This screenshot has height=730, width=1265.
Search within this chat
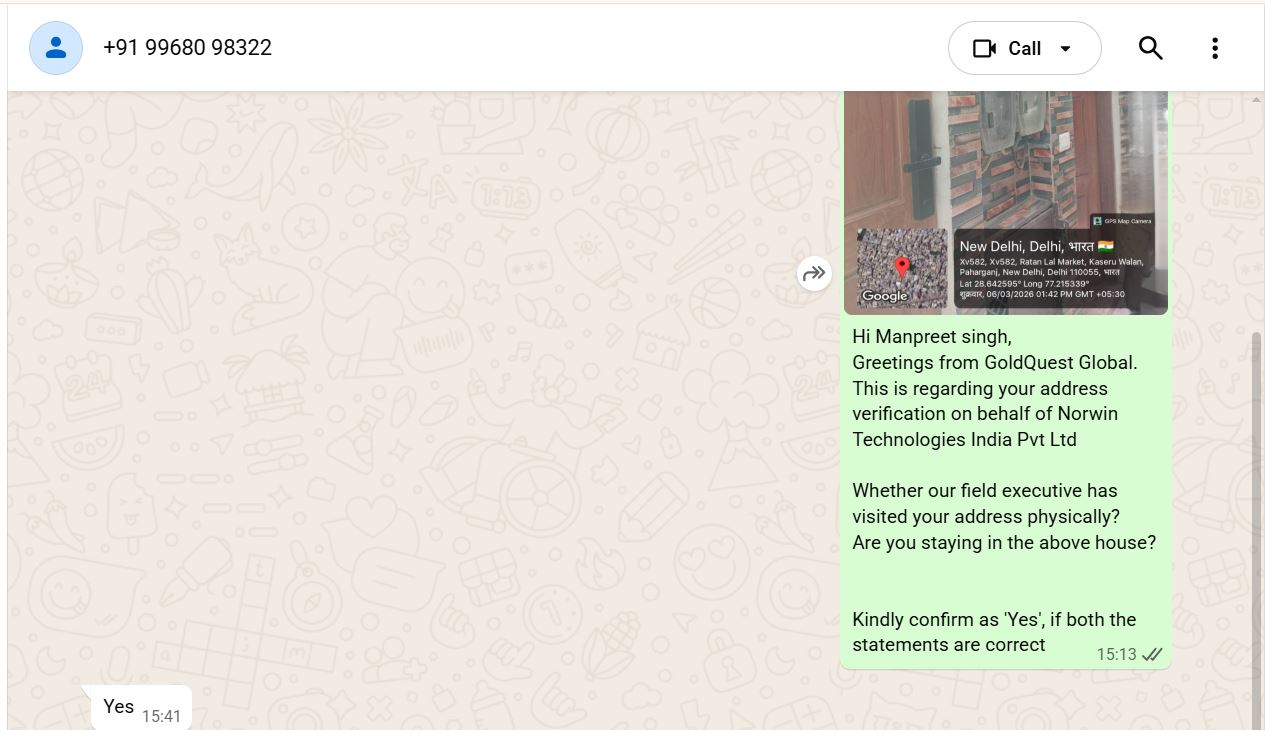point(1150,48)
